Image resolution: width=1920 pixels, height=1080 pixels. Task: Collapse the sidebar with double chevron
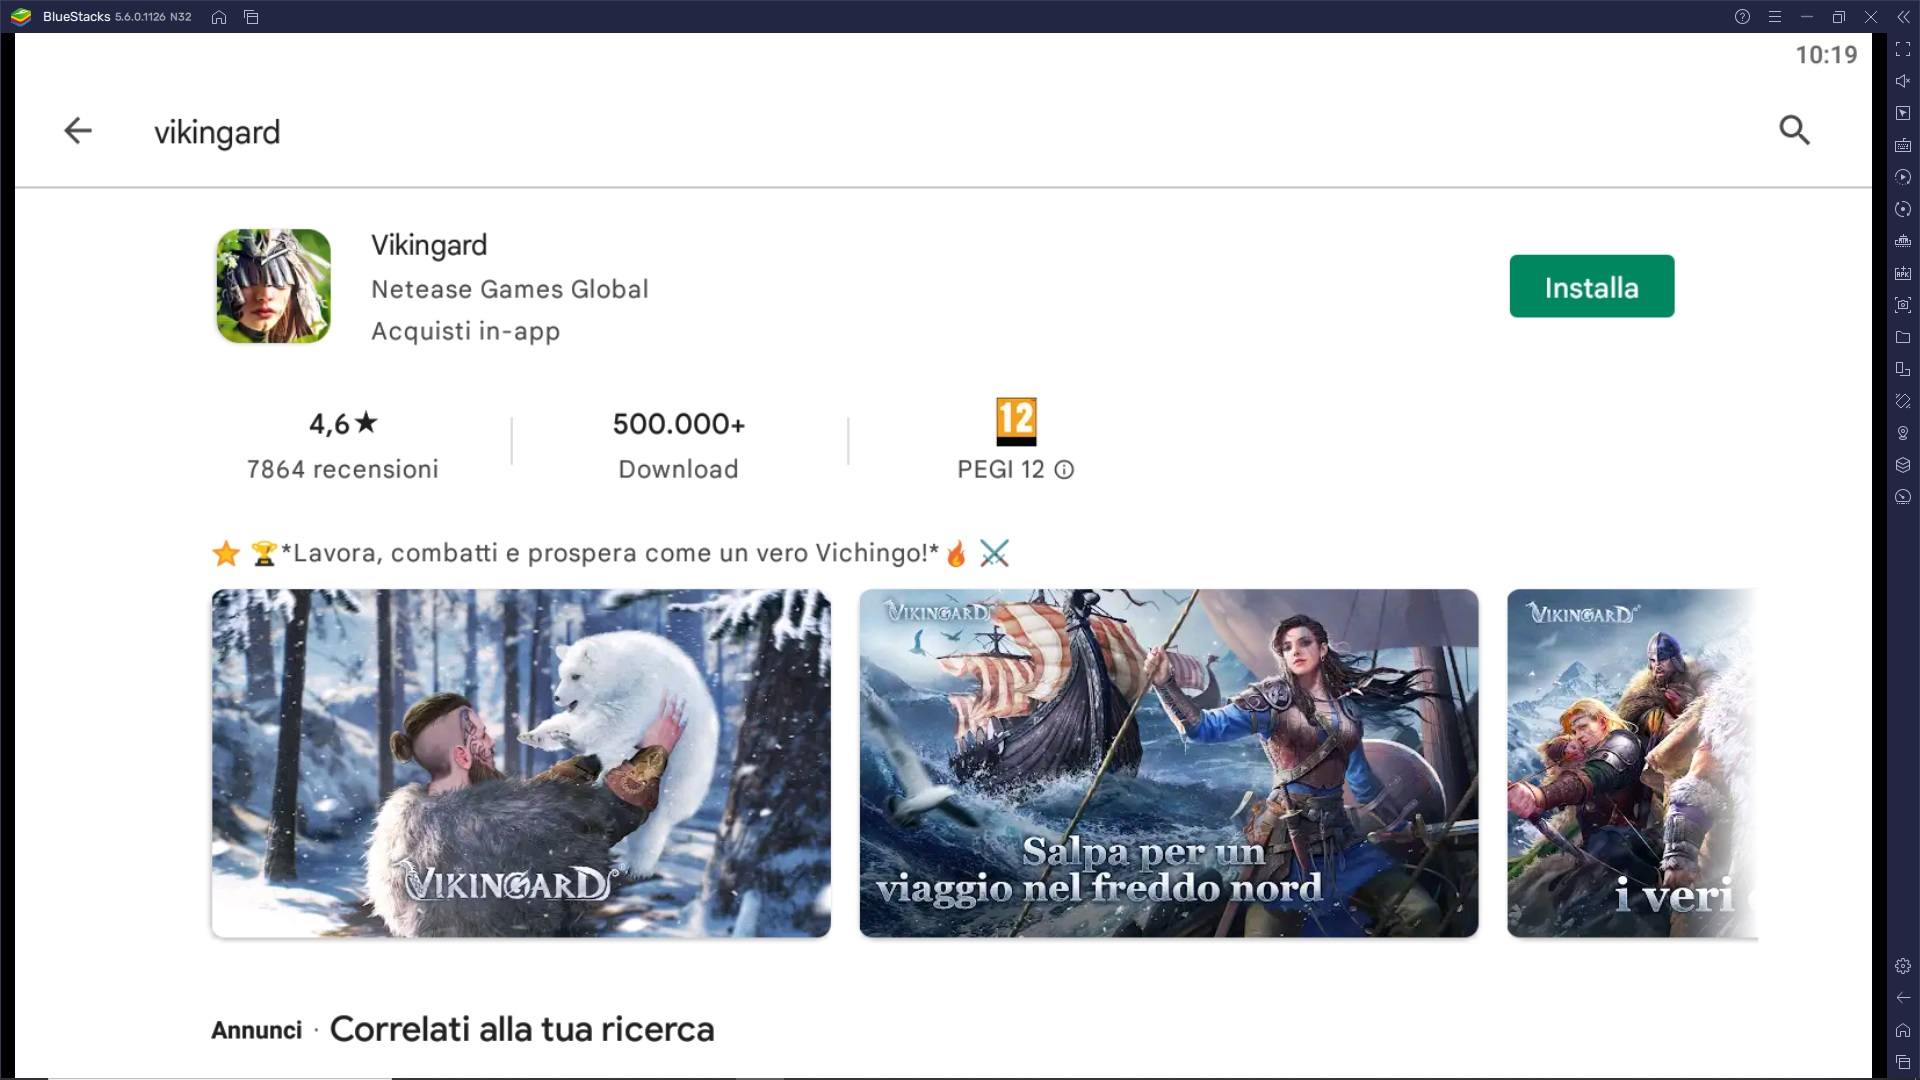[x=1903, y=17]
